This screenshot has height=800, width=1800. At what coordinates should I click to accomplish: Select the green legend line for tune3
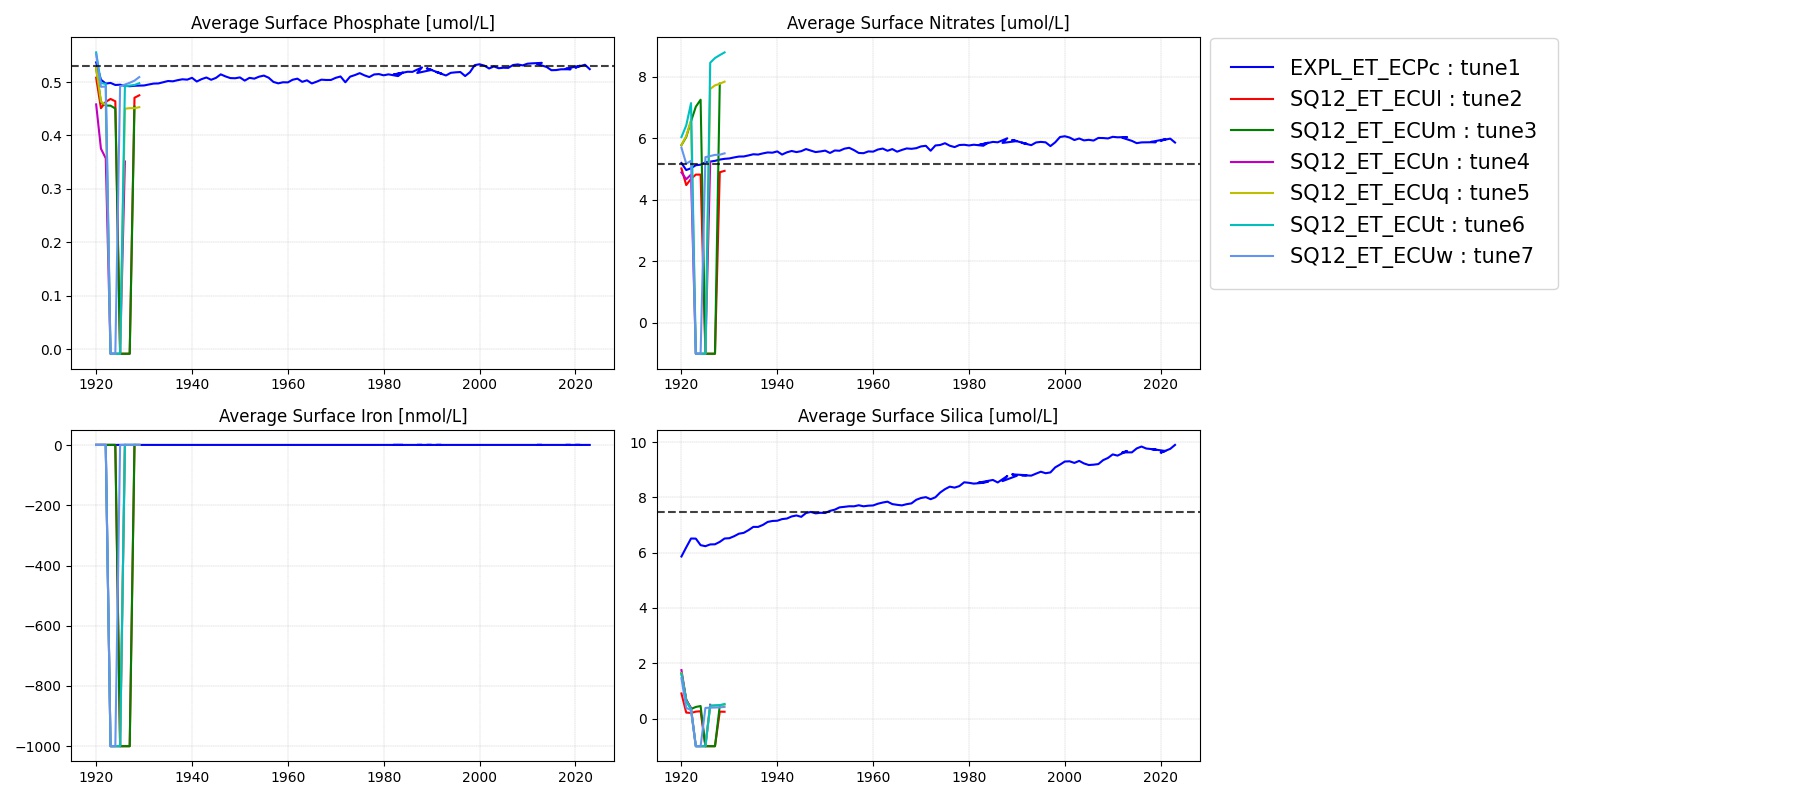tap(1252, 131)
